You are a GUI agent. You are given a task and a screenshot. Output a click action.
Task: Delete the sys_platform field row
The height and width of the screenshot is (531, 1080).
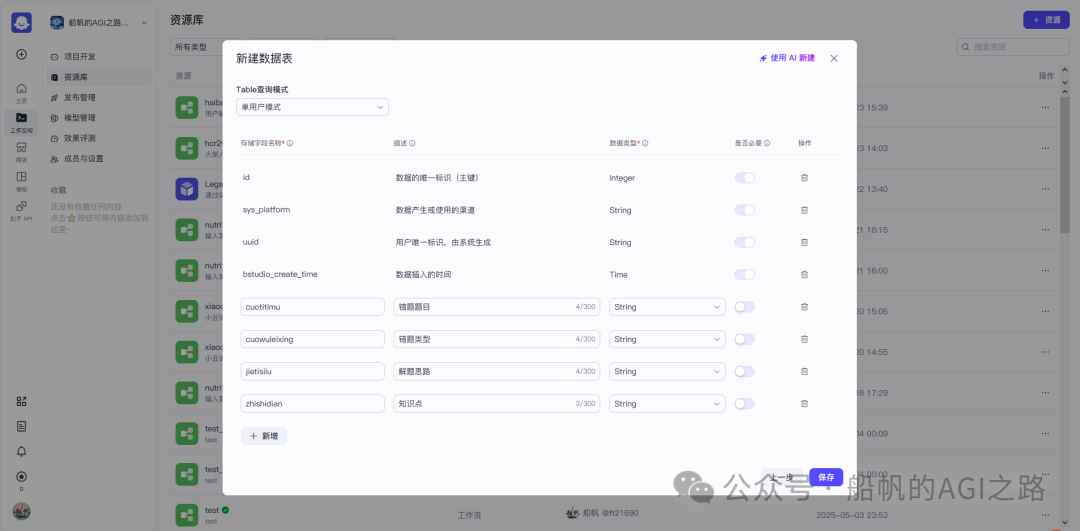pos(804,210)
